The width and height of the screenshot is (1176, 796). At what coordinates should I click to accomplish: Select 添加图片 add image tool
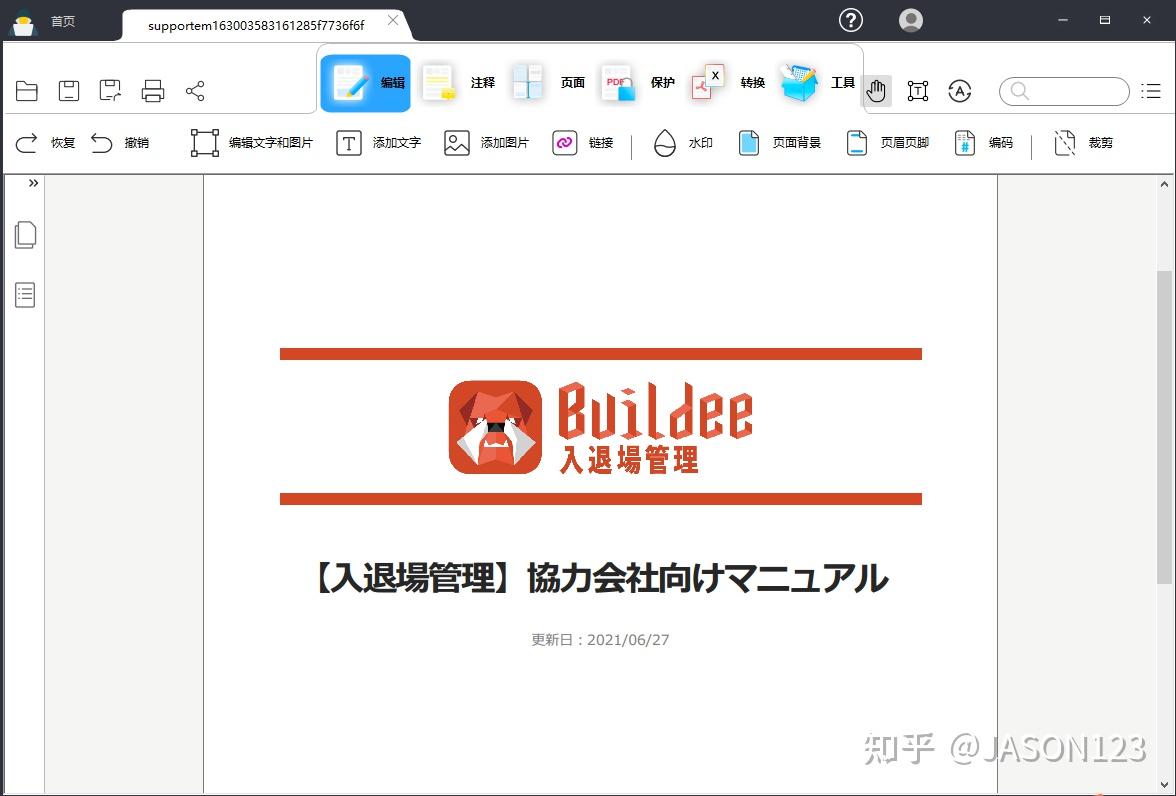tap(486, 143)
